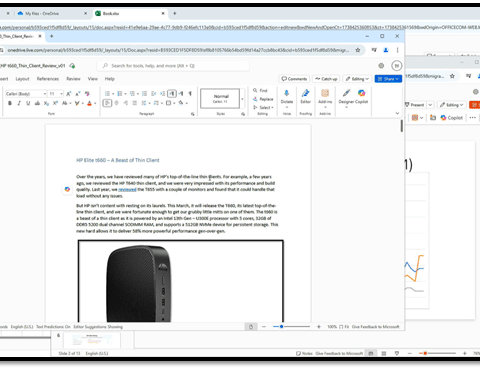Open the Word Editing mode dropdown

[357, 79]
